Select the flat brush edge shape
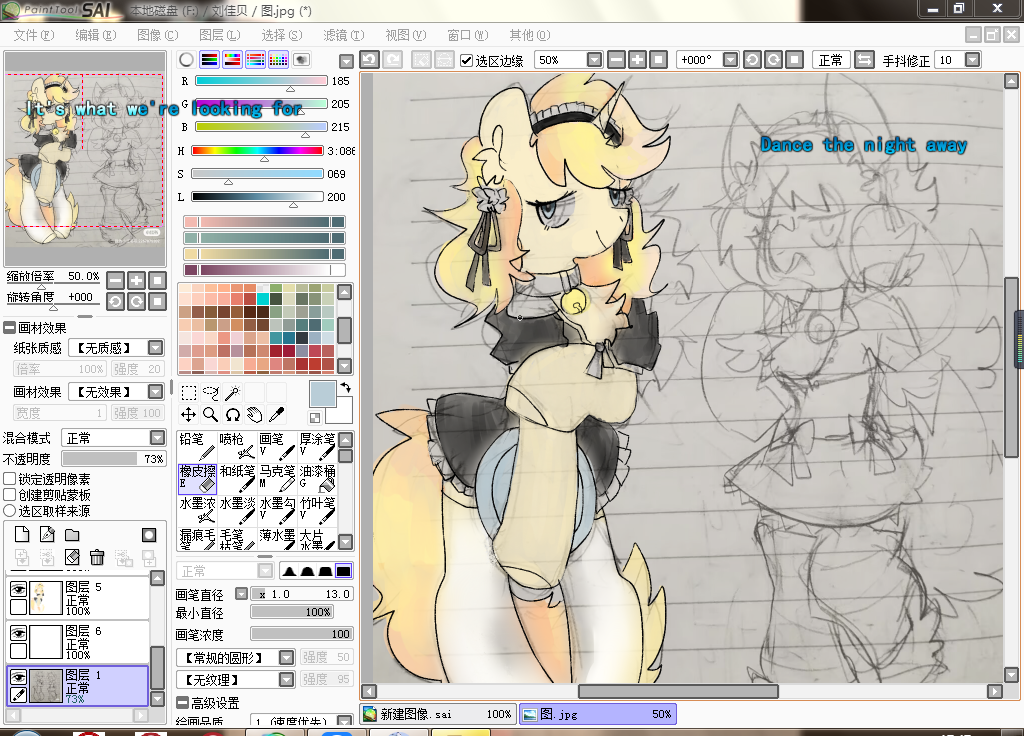This screenshot has width=1024, height=736. tap(344, 571)
